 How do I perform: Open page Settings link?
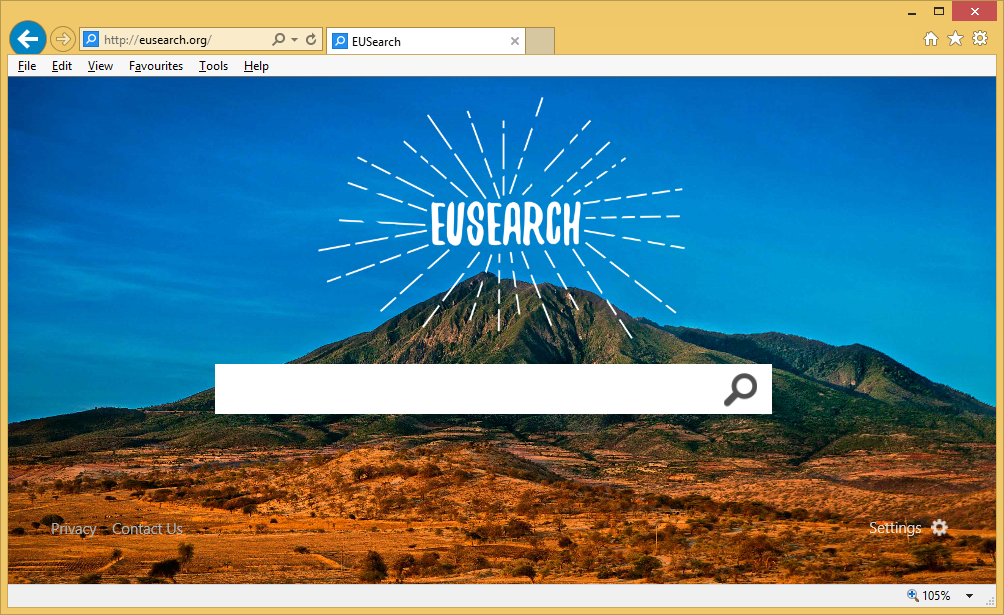[895, 527]
